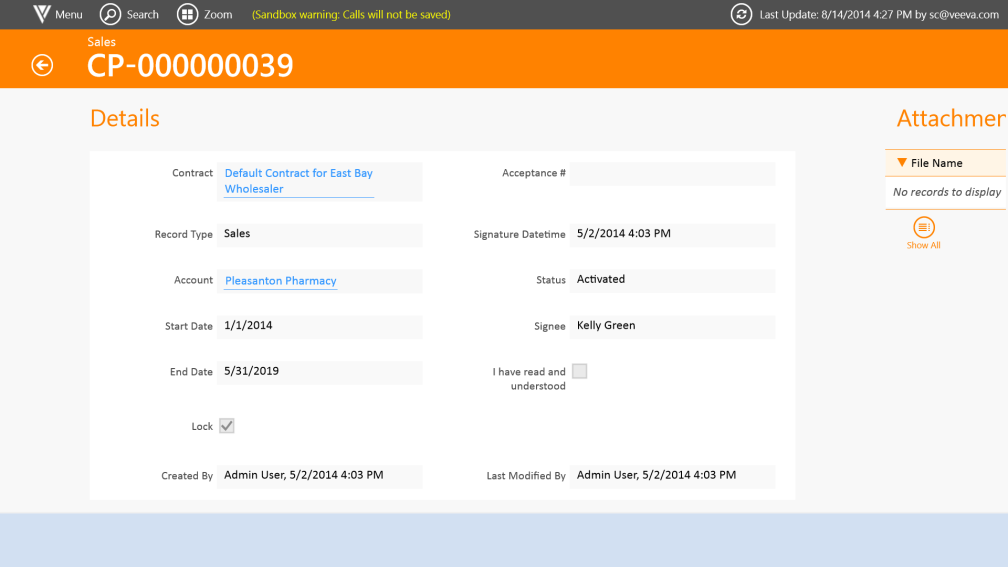Click the End Date field
This screenshot has height=567, width=1008.
click(319, 372)
